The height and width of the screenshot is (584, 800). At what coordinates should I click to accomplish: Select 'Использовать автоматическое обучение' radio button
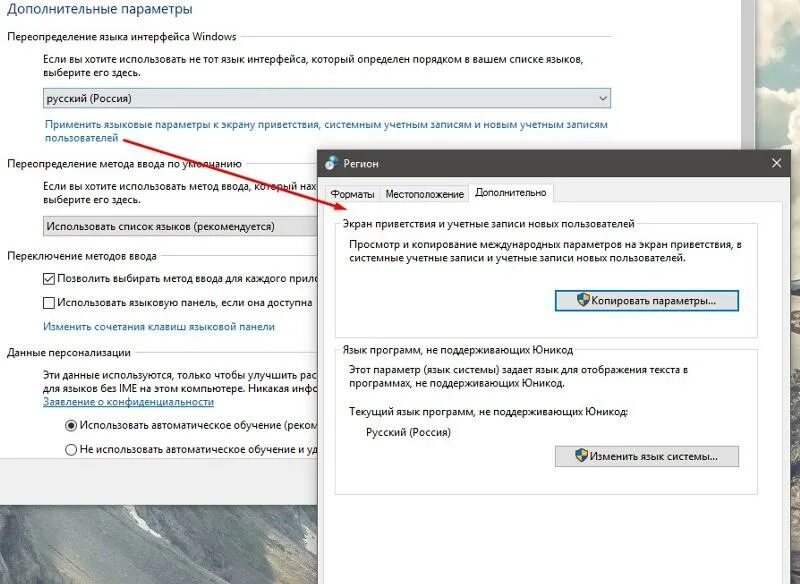click(71, 425)
